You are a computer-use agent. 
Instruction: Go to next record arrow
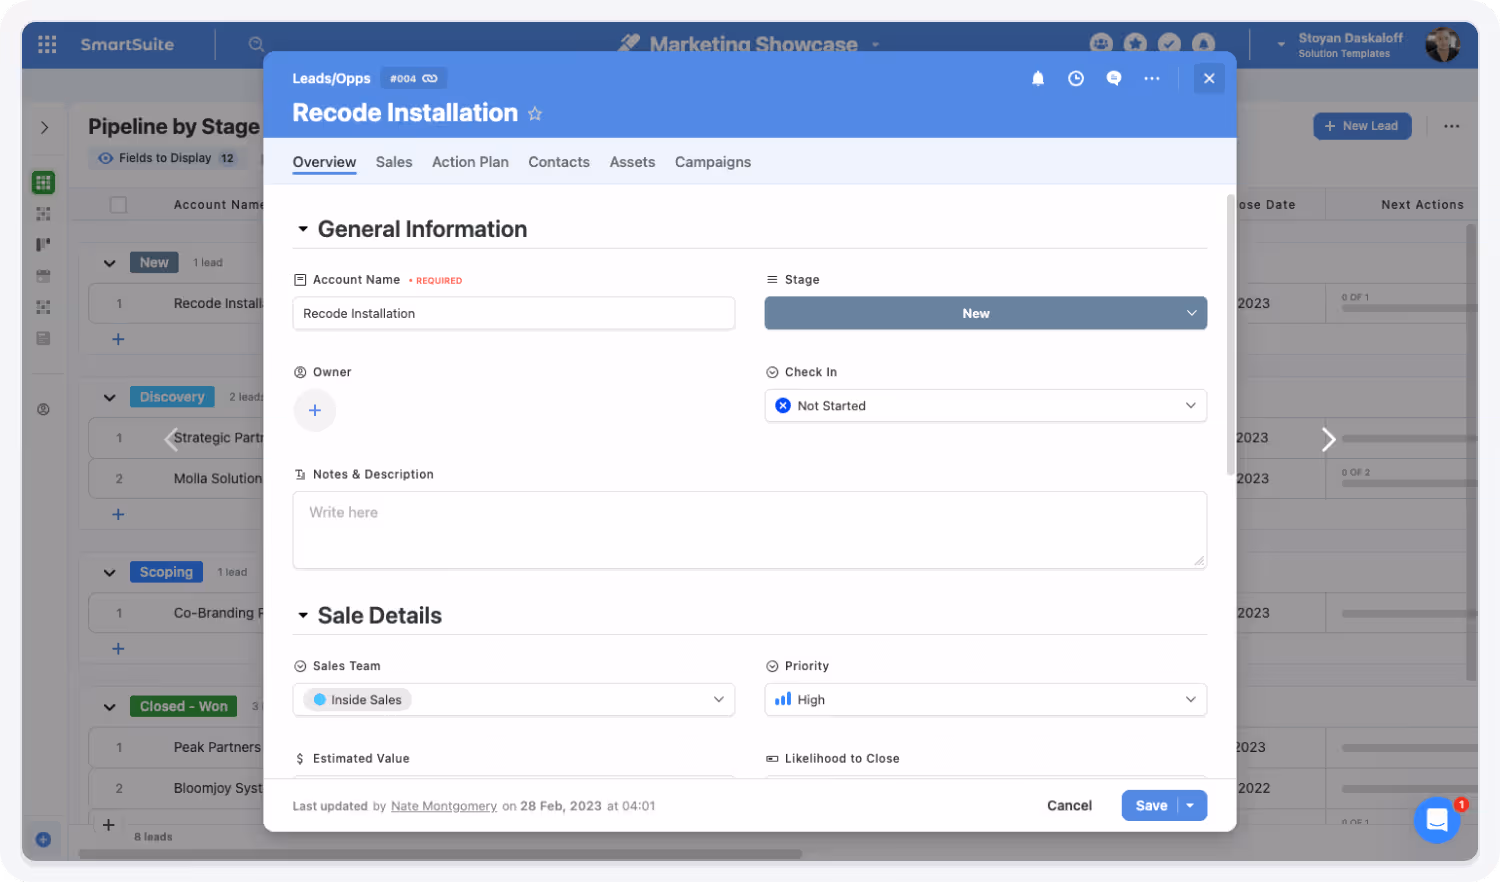1328,439
